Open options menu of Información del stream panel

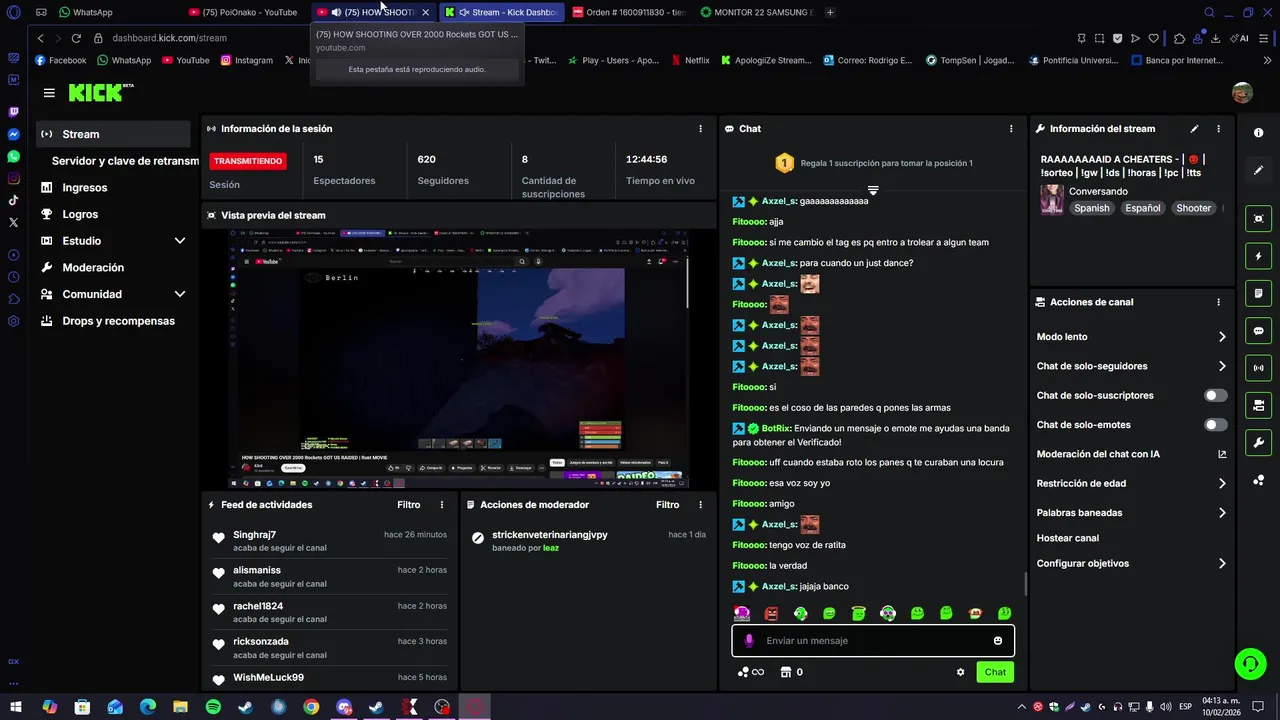tap(1218, 129)
